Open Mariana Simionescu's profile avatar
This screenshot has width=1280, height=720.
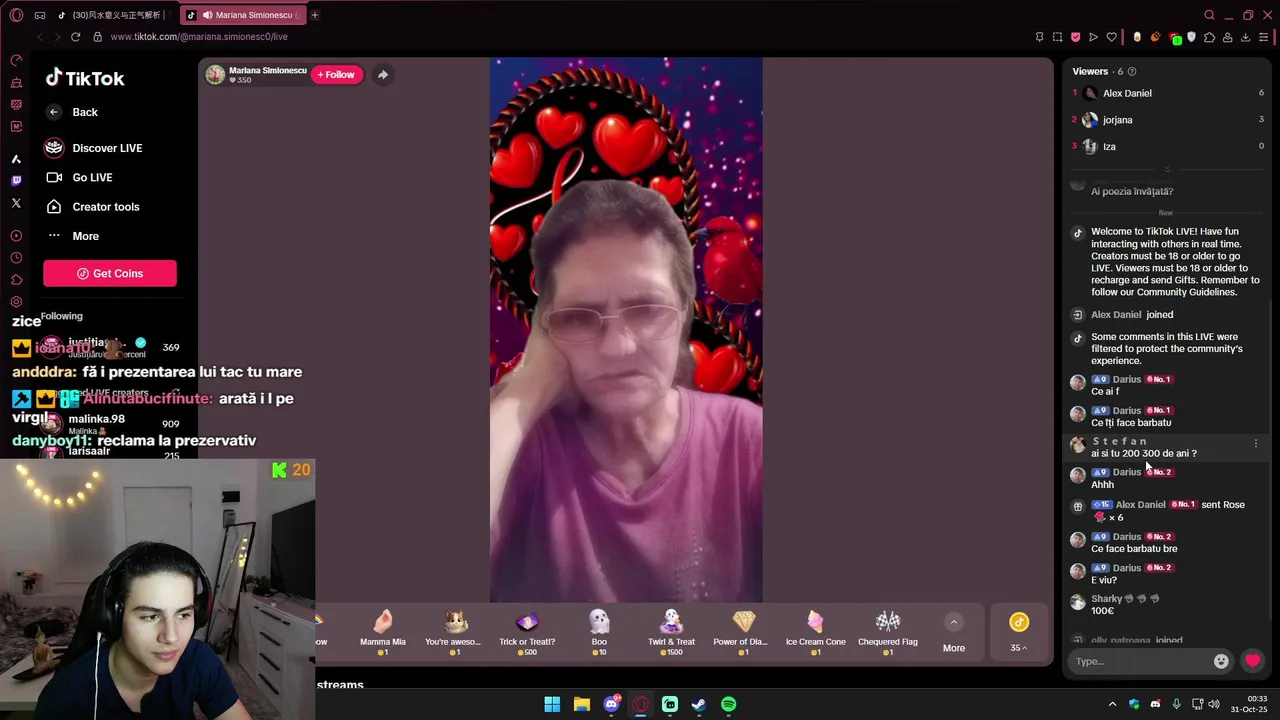click(x=215, y=74)
